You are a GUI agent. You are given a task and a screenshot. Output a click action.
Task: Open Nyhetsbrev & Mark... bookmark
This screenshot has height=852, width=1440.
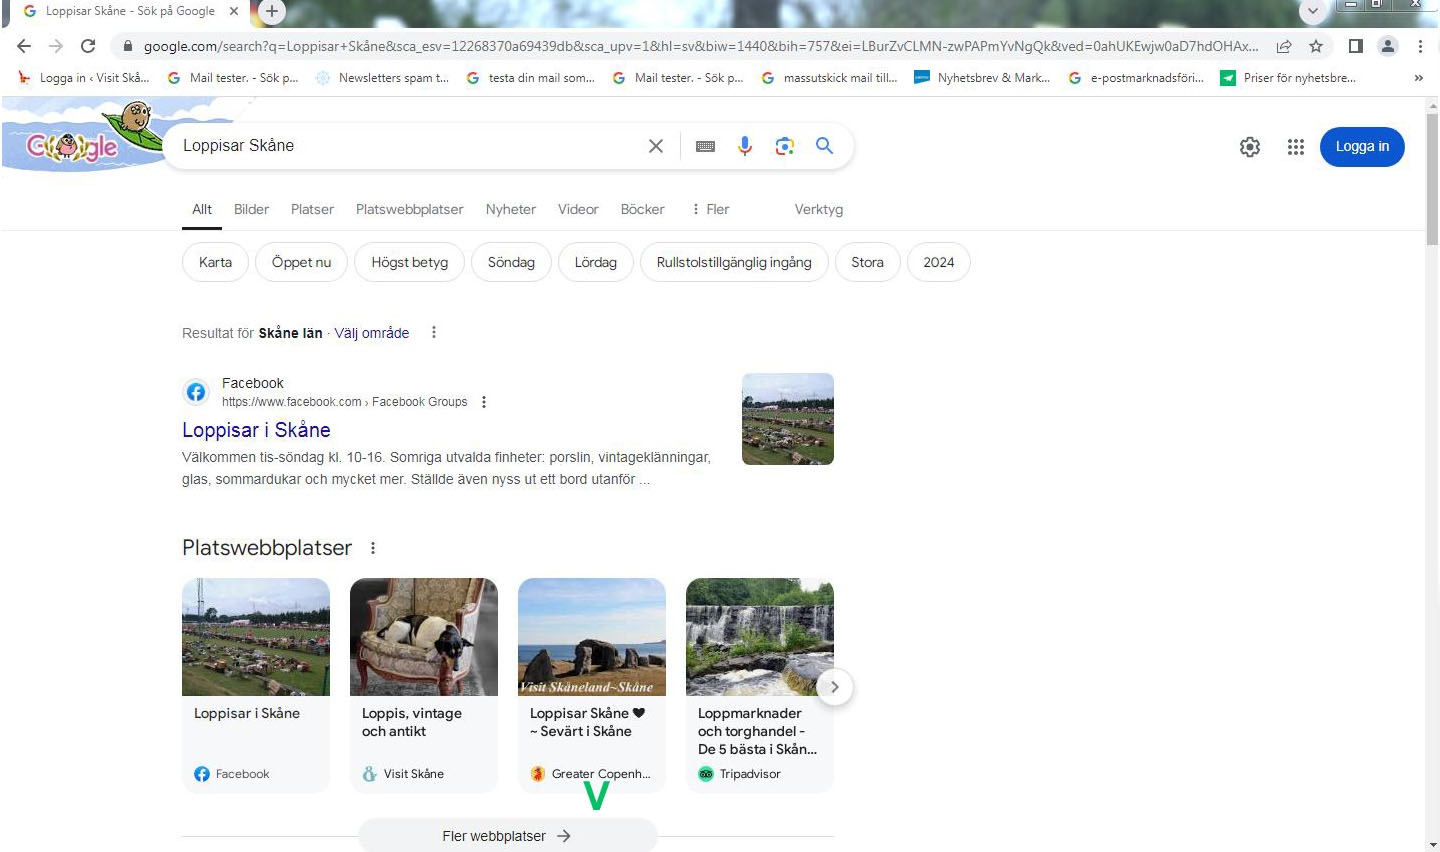coord(982,78)
